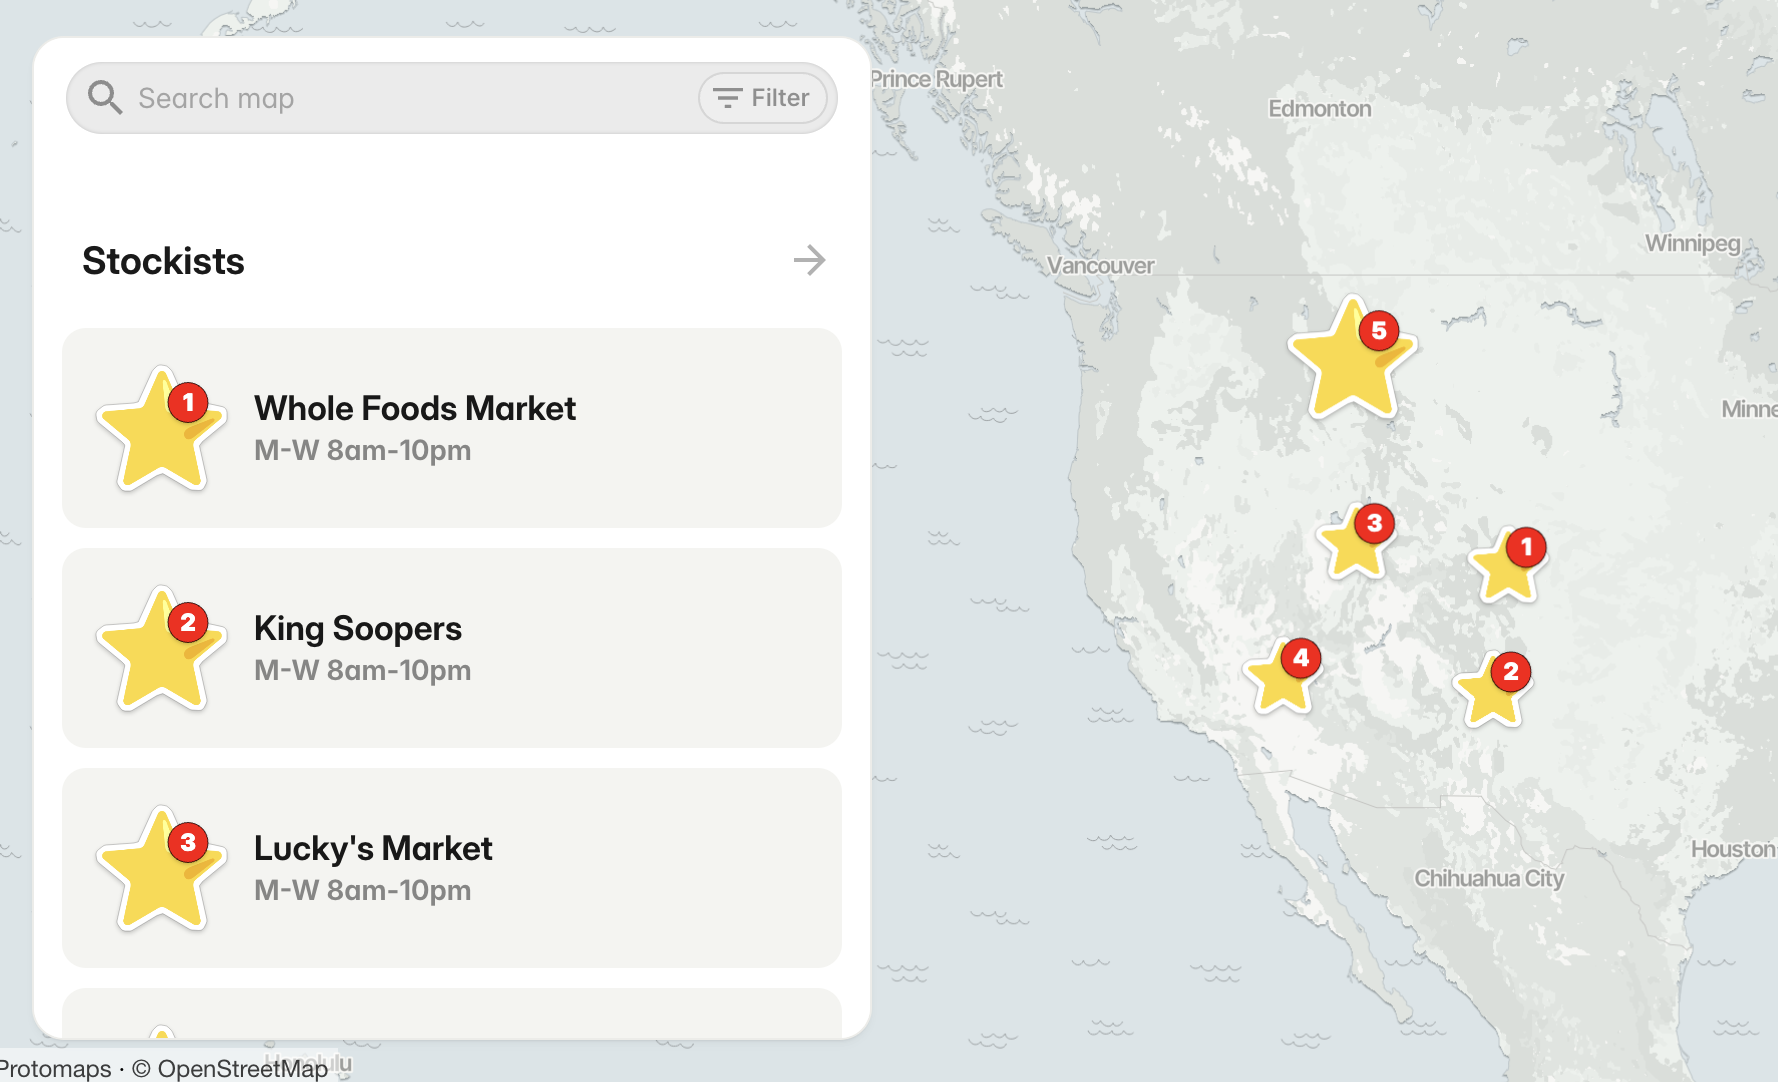Open the King Soopers listing

[450, 648]
